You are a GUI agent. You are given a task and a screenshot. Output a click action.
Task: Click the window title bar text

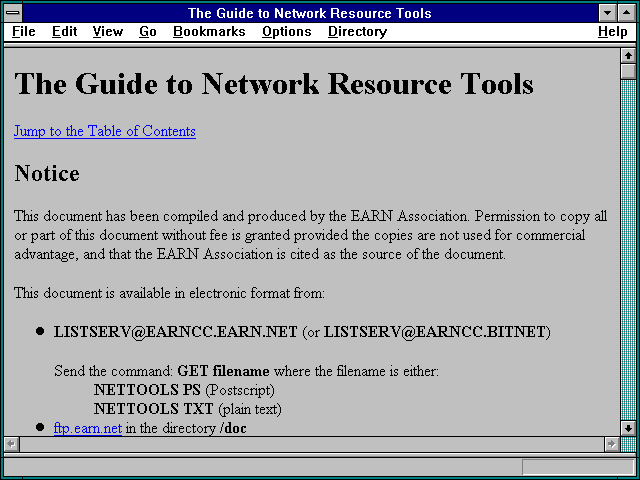[x=309, y=13]
